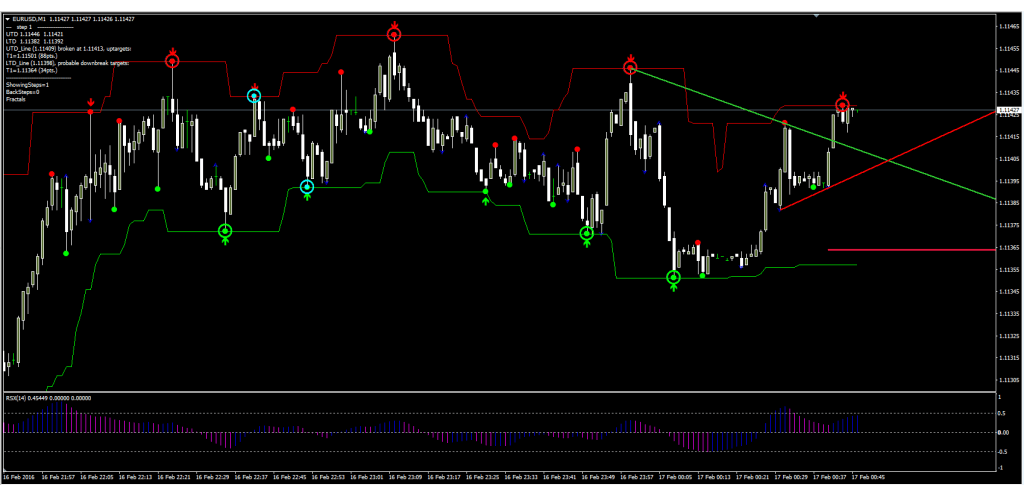The image size is (1024, 487).
Task: Click the 'step 1' header text
Action: tap(26, 27)
